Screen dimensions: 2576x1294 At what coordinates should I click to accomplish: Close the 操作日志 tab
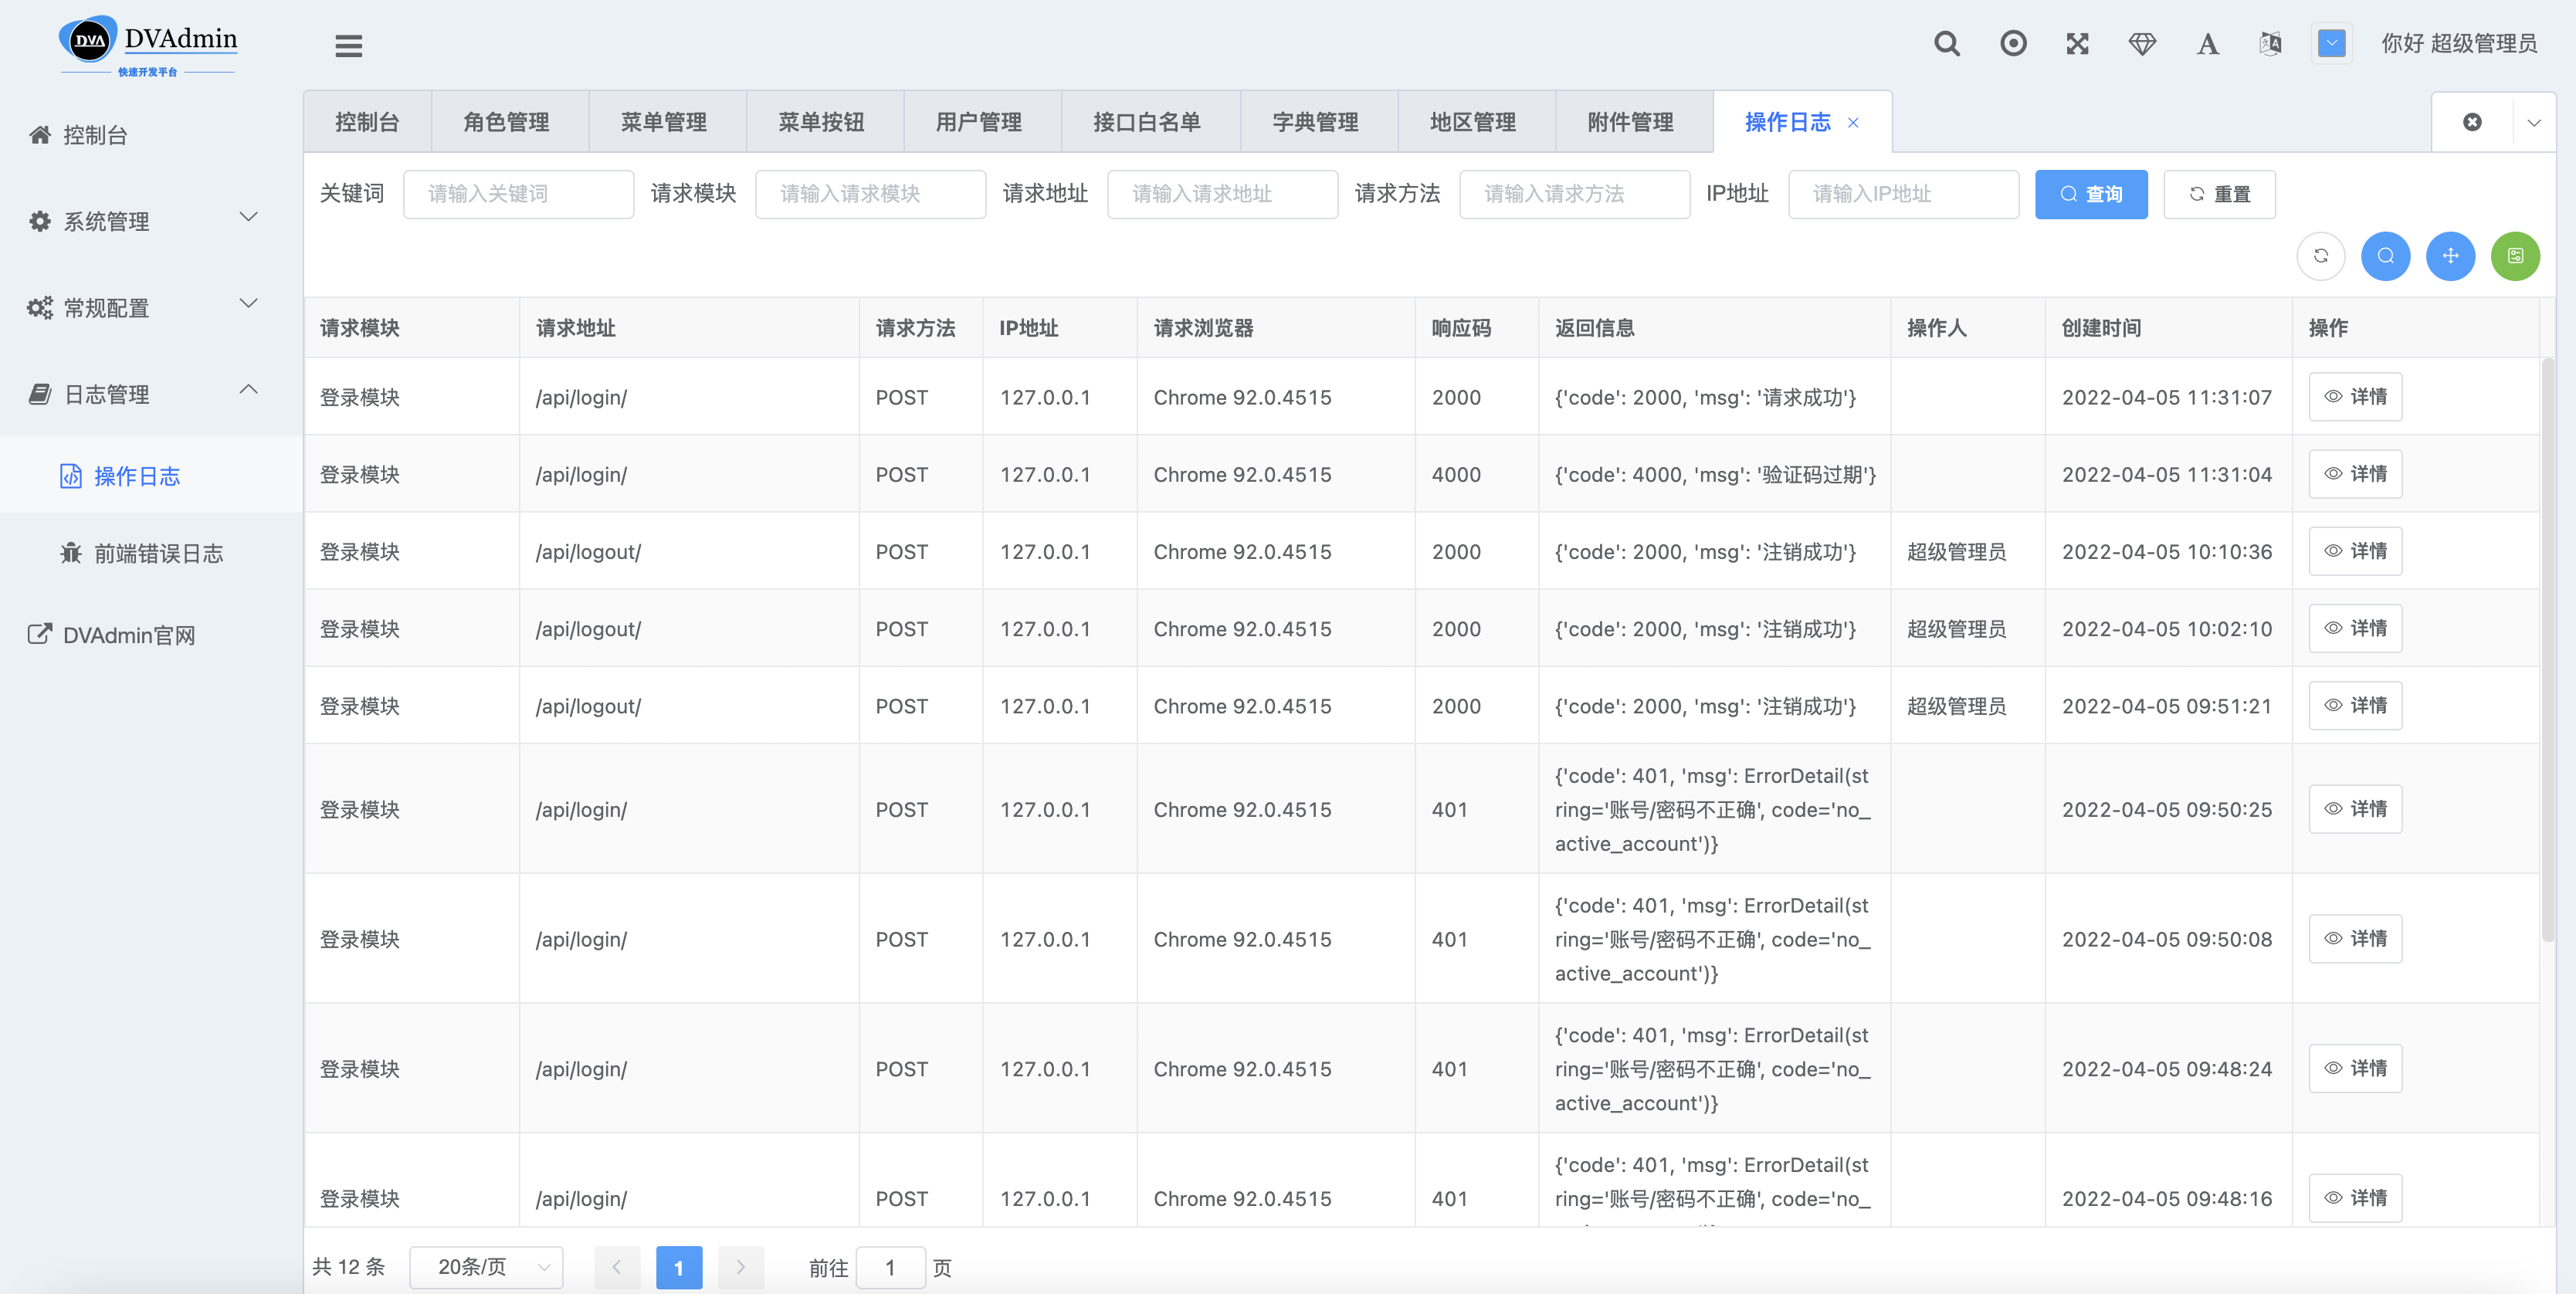(1853, 122)
